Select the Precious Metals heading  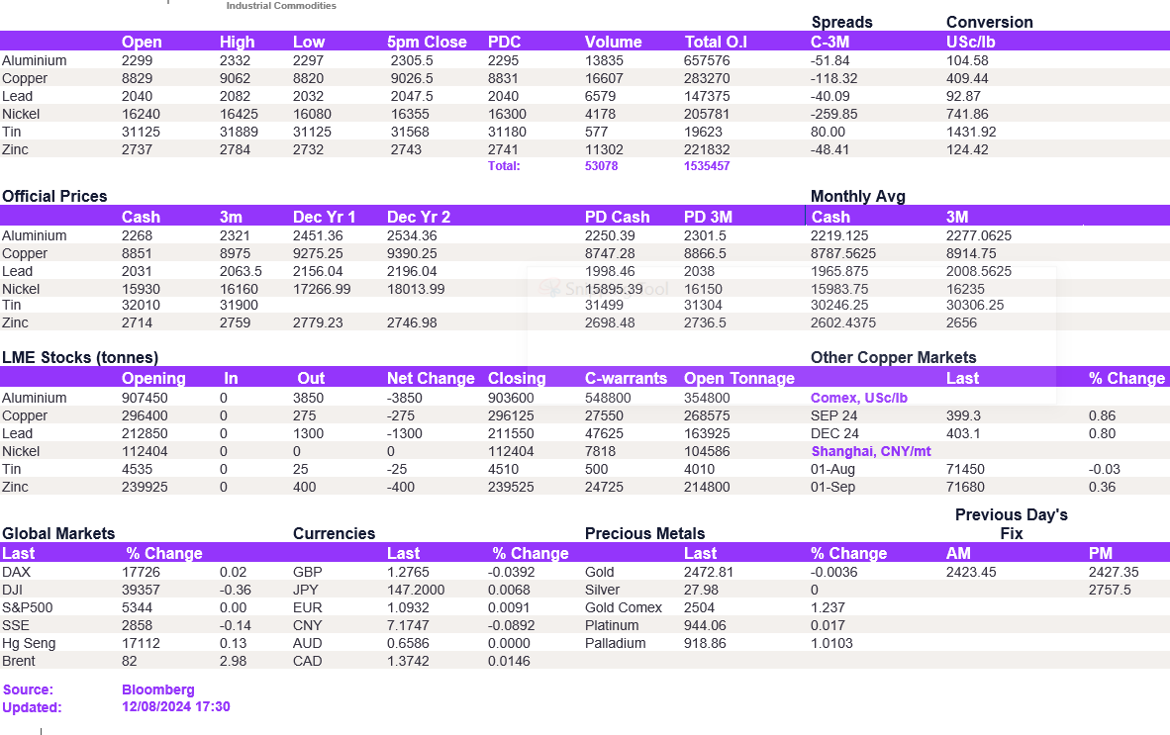[645, 534]
